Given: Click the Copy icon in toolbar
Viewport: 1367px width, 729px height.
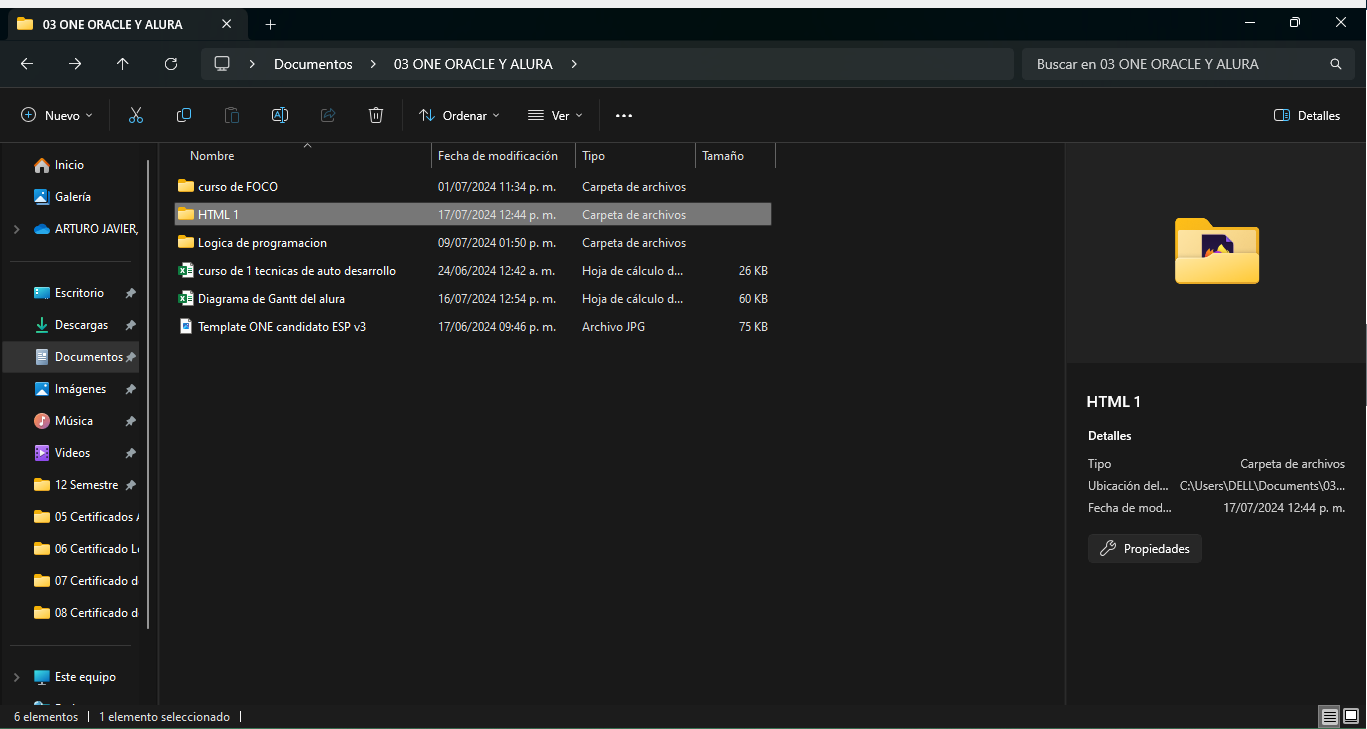Looking at the screenshot, I should 184,115.
